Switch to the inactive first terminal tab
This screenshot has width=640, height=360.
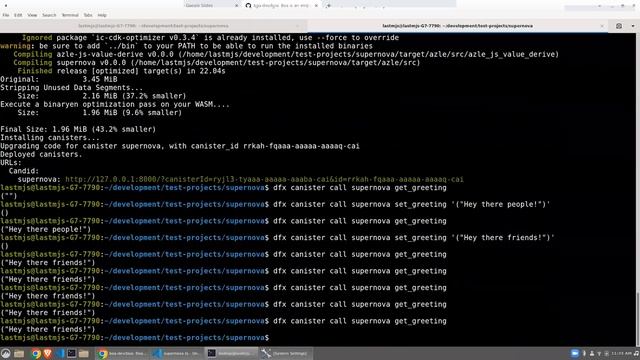pyautogui.click(x=153, y=26)
